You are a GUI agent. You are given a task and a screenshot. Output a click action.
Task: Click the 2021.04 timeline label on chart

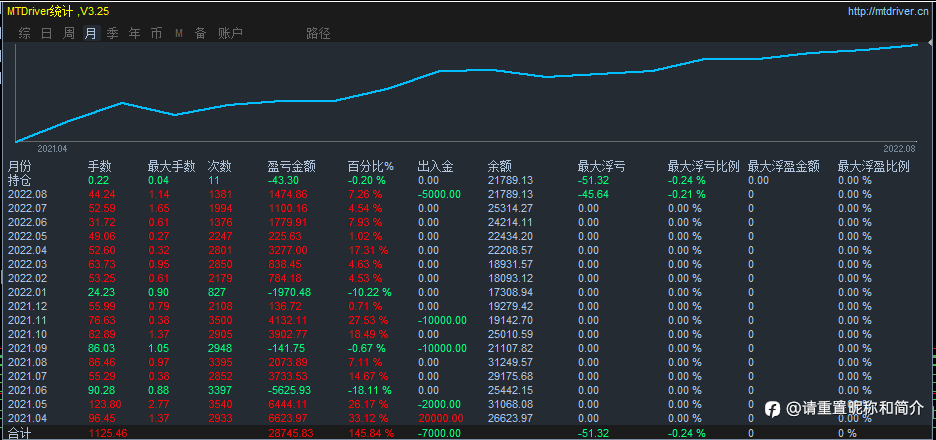[53, 148]
